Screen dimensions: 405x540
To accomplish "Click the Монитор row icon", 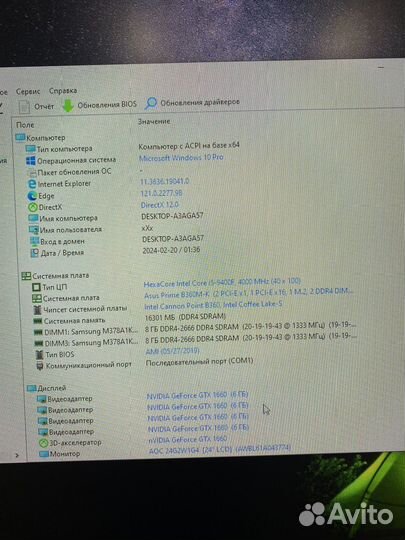I will pos(44,454).
